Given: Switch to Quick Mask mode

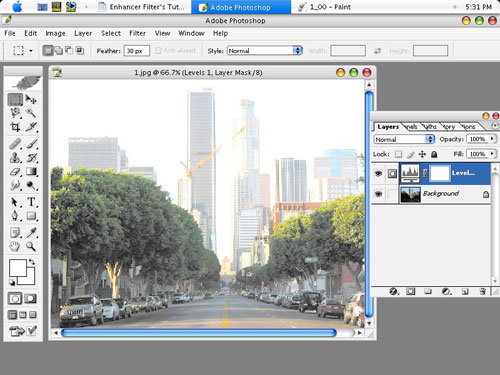Looking at the screenshot, I should point(30,299).
